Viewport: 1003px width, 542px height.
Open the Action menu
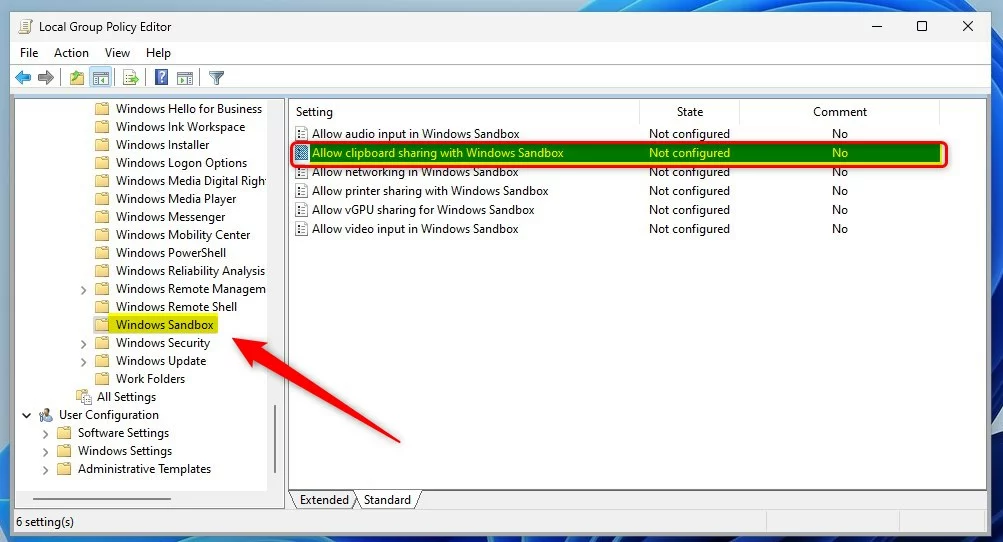pyautogui.click(x=71, y=53)
